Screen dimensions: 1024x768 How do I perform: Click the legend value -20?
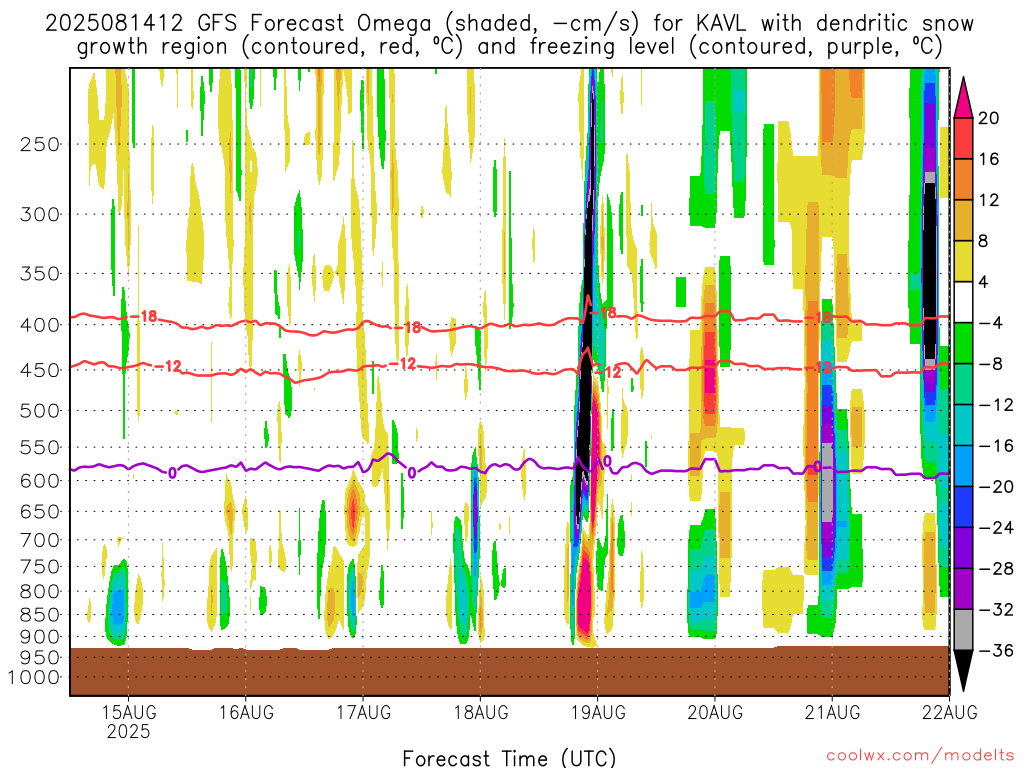pos(997,487)
